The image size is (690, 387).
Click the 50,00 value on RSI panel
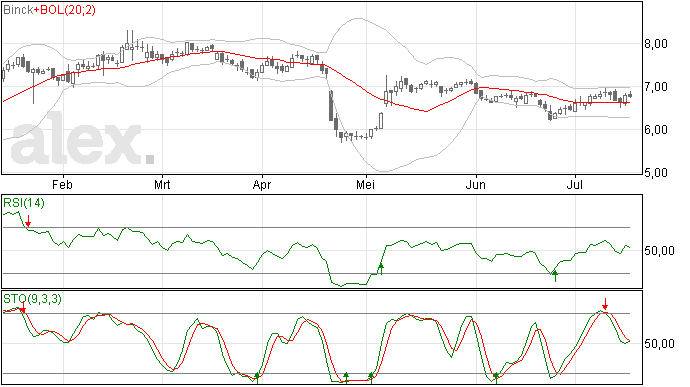(659, 251)
